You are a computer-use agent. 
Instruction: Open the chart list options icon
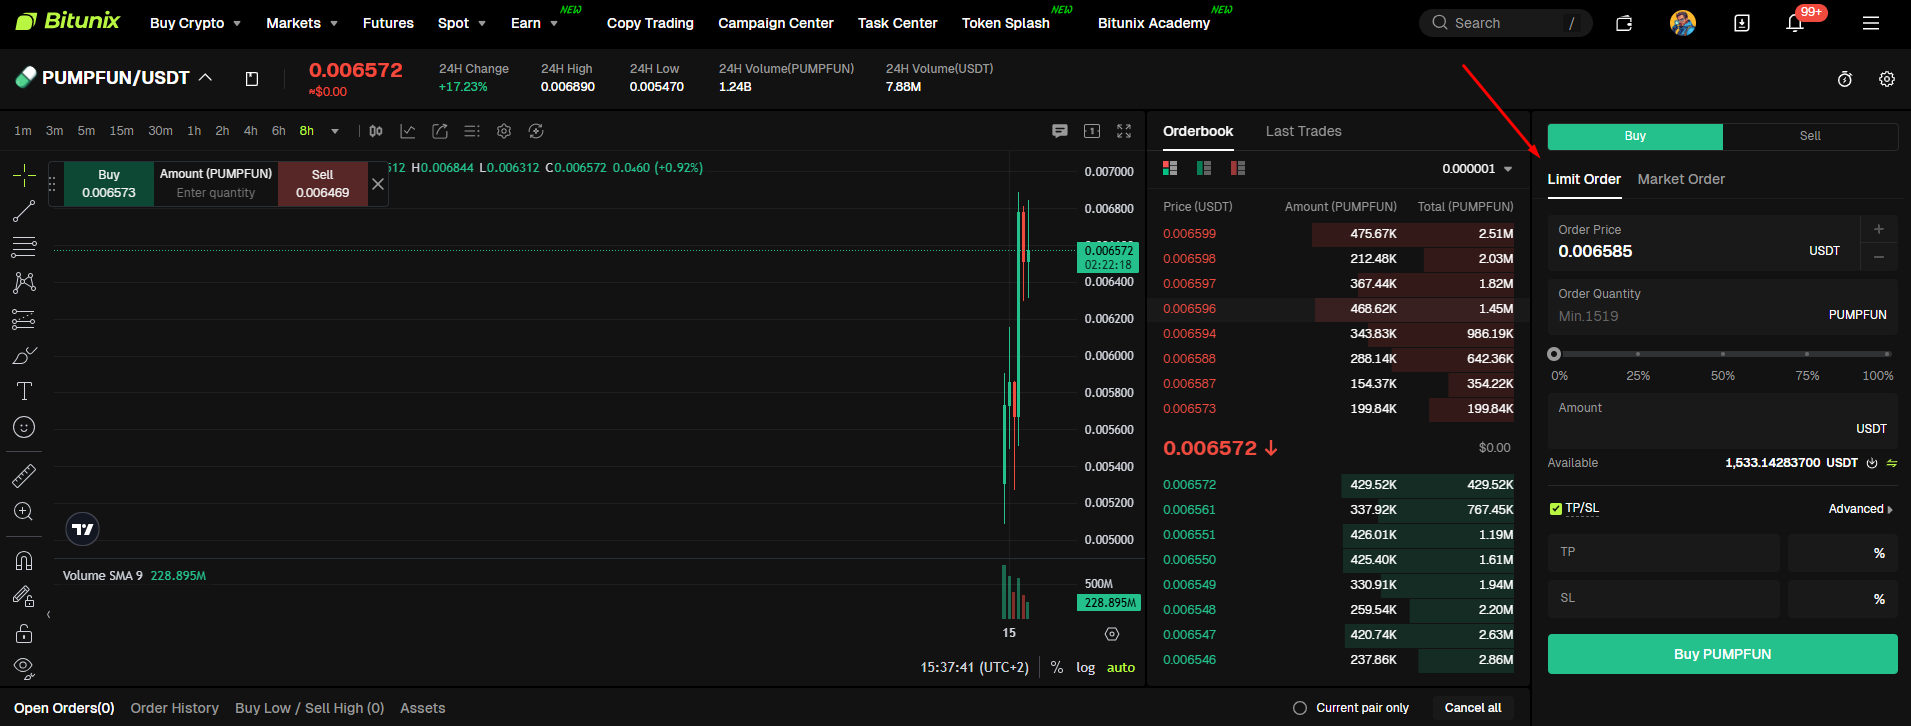[x=472, y=131]
